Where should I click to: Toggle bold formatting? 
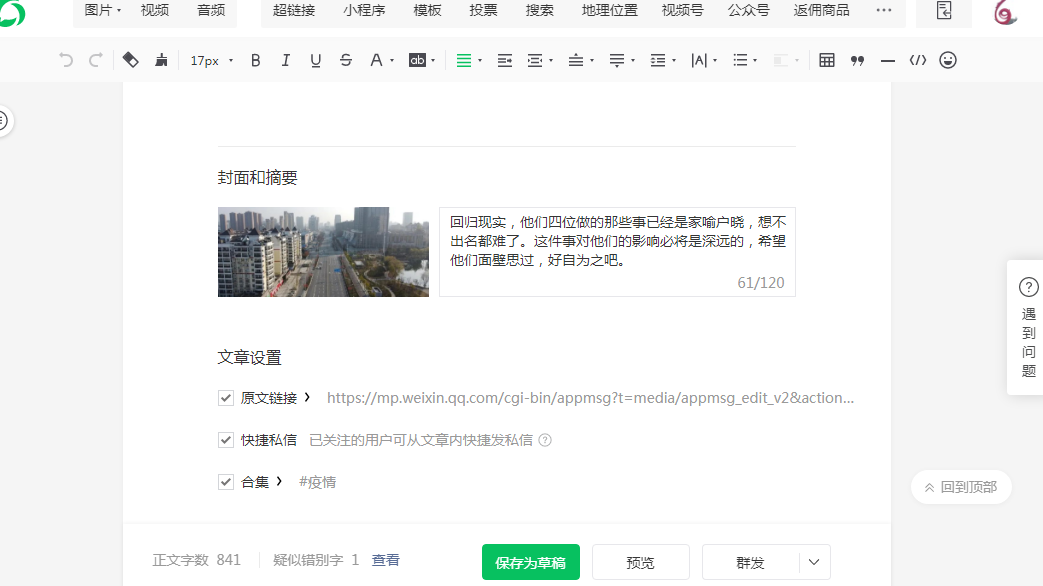pyautogui.click(x=255, y=61)
